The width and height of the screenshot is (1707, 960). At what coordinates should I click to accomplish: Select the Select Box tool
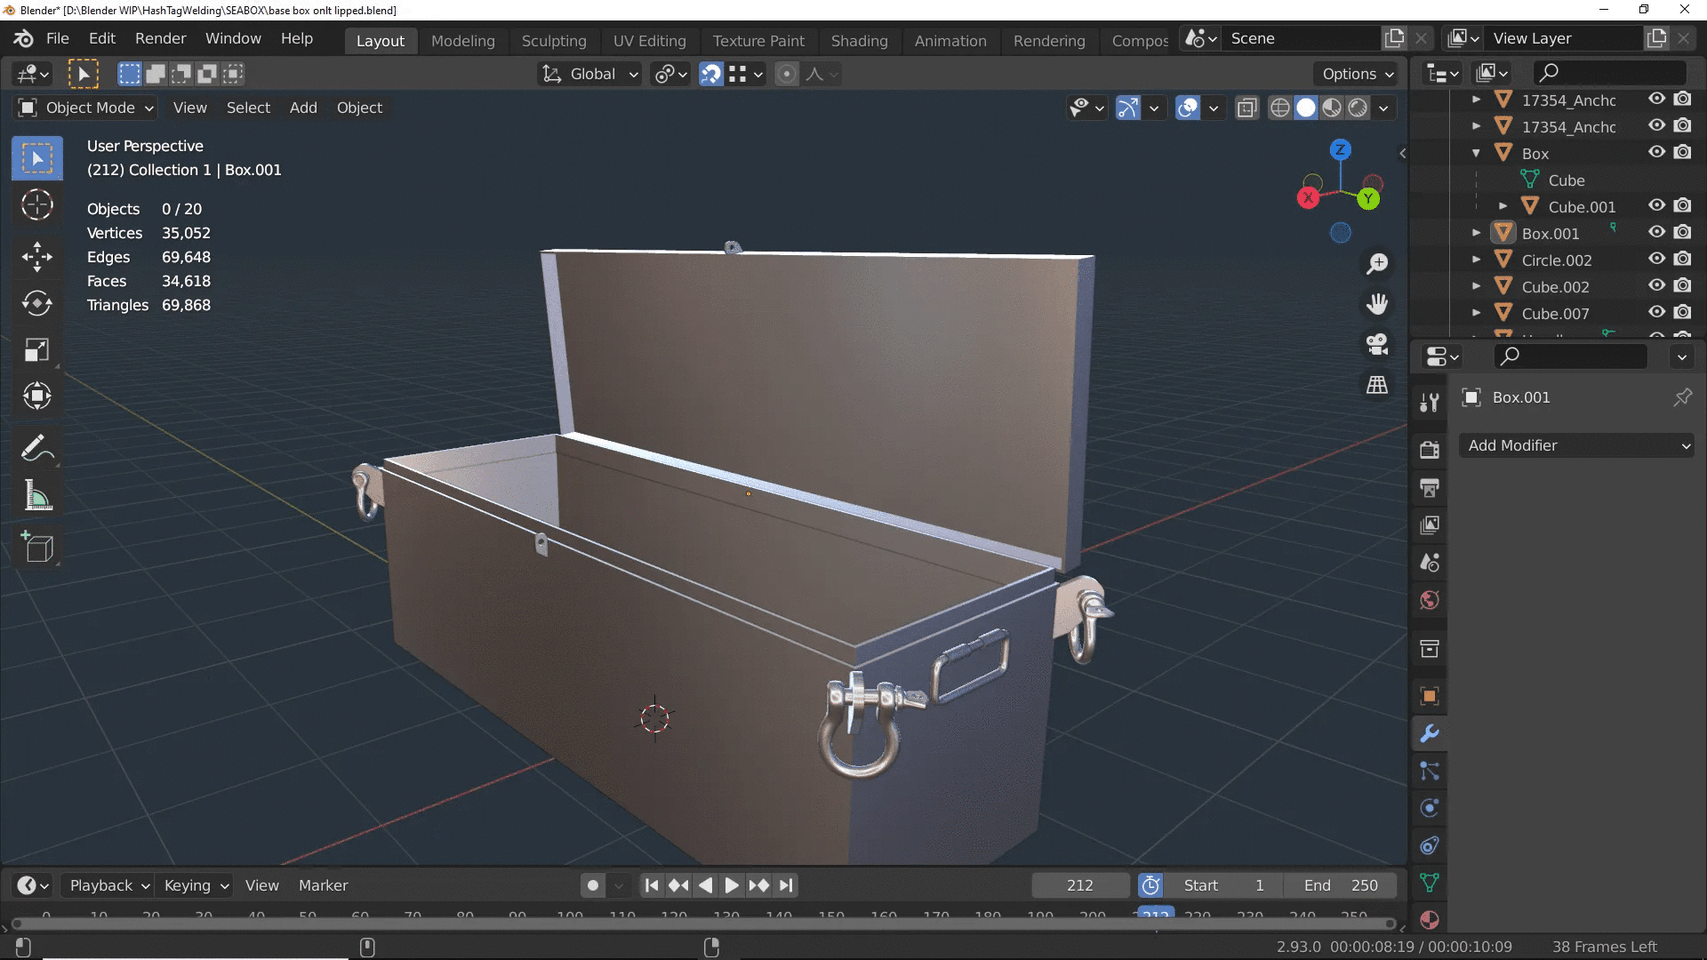37,158
